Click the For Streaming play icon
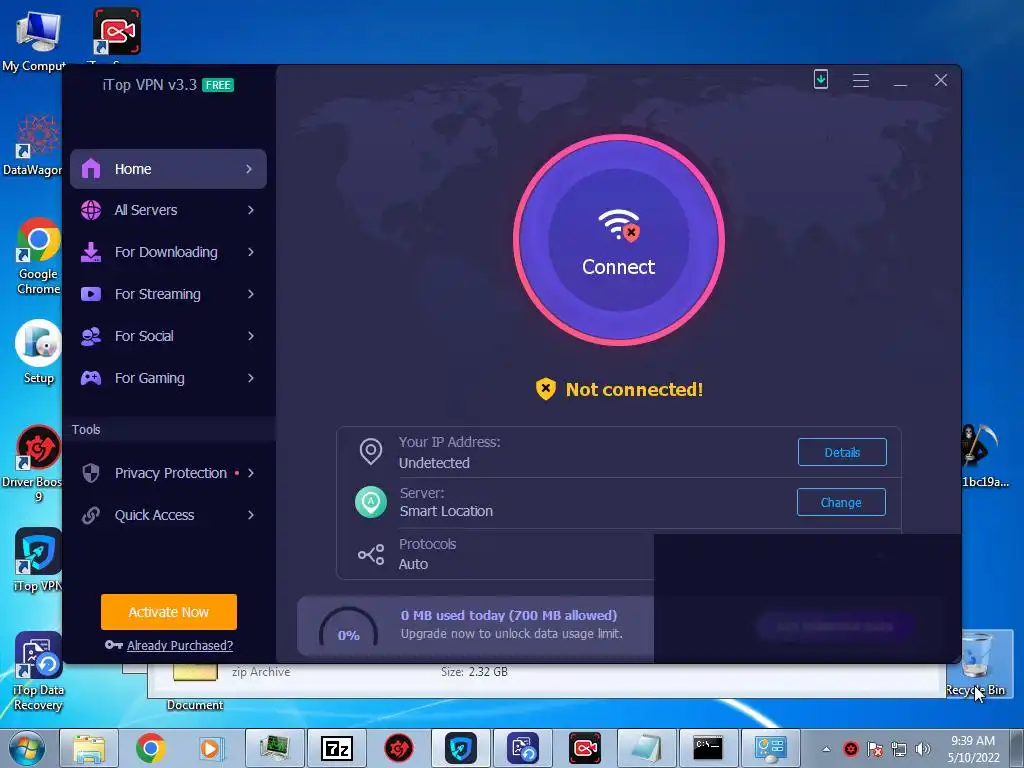 tap(91, 294)
